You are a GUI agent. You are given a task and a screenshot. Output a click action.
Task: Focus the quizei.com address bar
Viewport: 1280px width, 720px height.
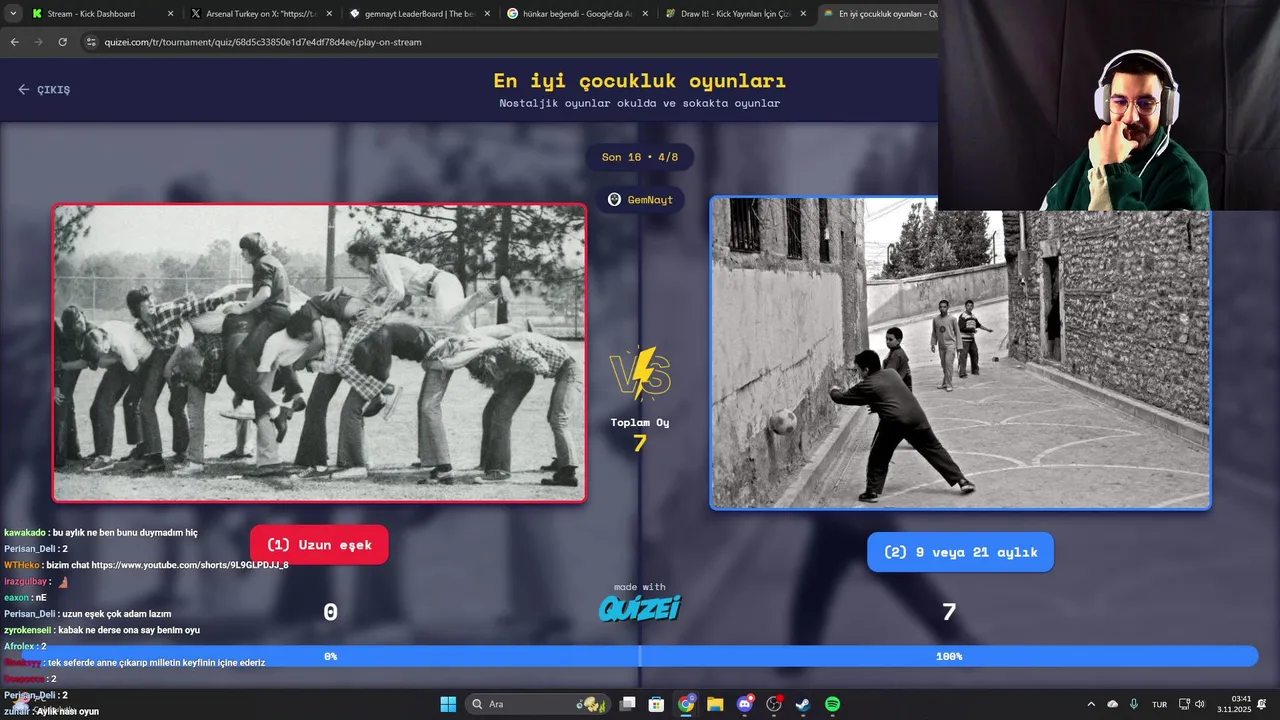(x=265, y=42)
